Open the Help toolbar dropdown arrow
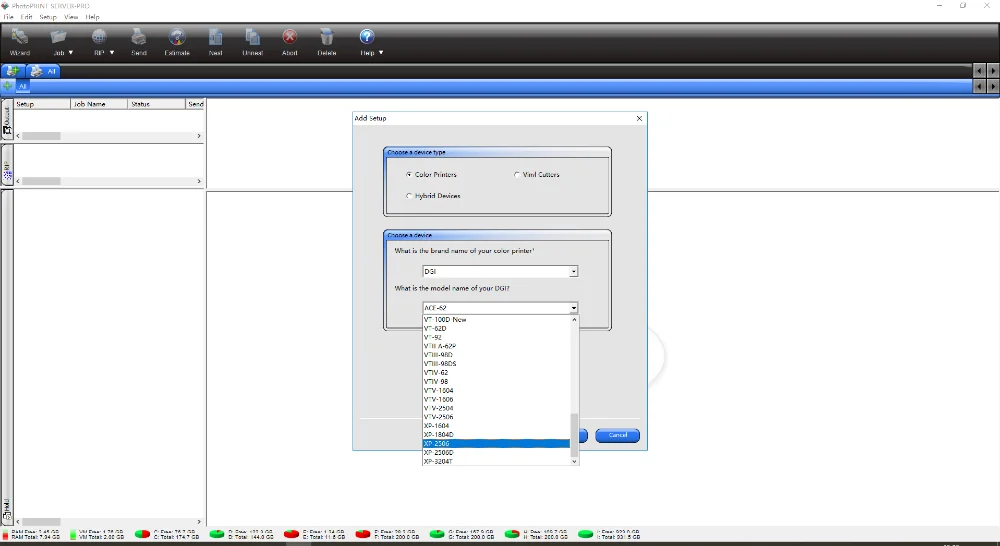The width and height of the screenshot is (1000, 546). (x=381, y=53)
